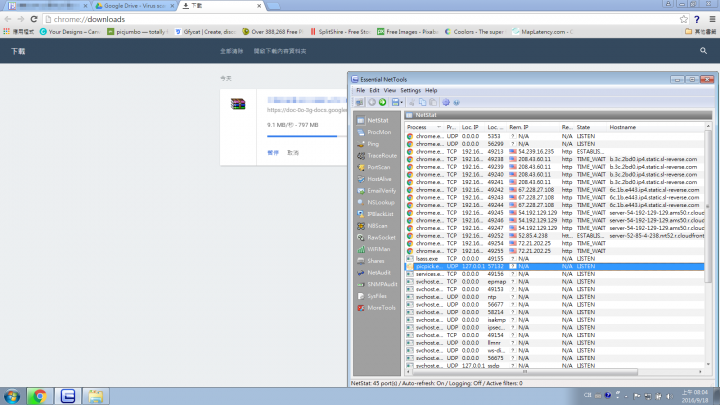Open the Edit menu in Essential NetTools
This screenshot has width=720, height=405.
tap(375, 90)
